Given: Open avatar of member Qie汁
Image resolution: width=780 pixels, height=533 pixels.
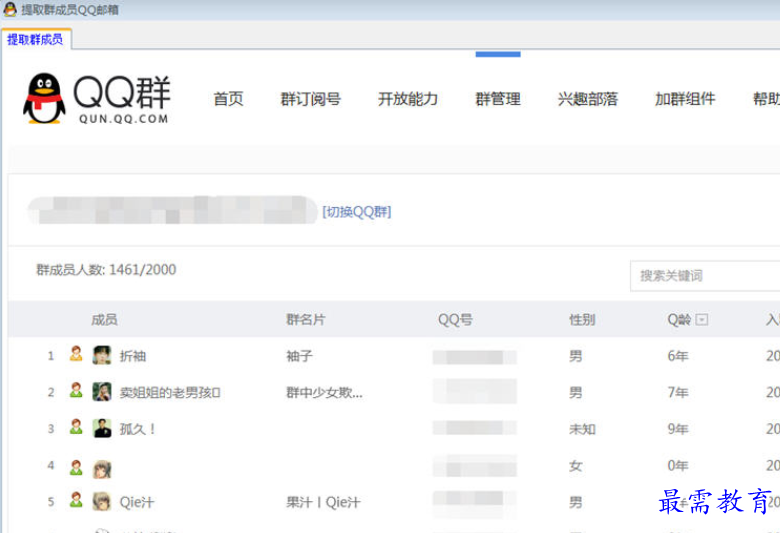Looking at the screenshot, I should 102,502.
